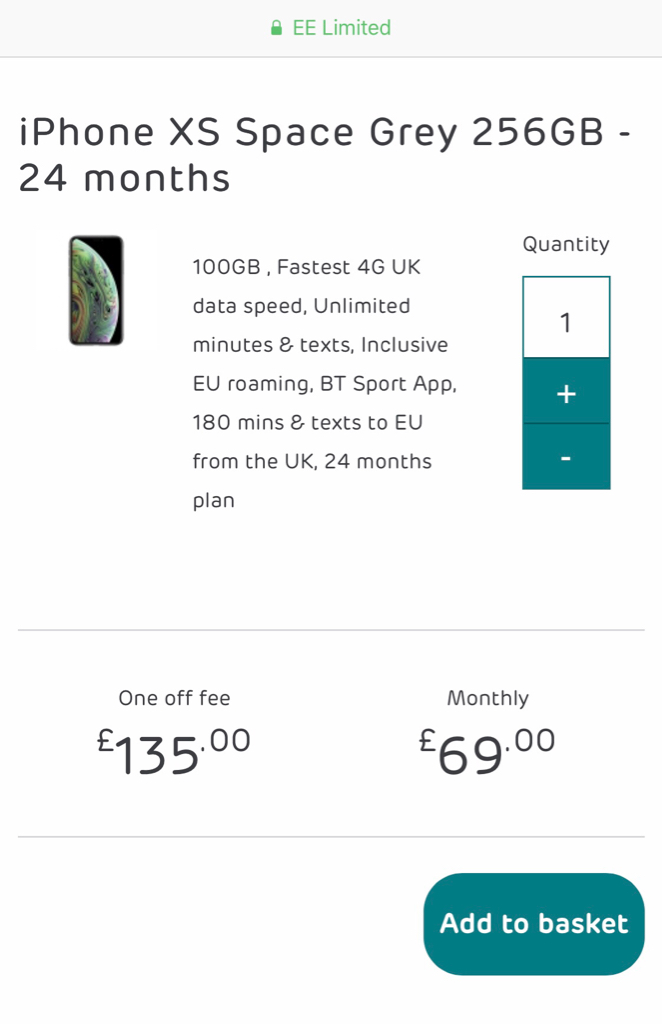Focus the quantity input field
This screenshot has width=662, height=1024.
click(566, 322)
